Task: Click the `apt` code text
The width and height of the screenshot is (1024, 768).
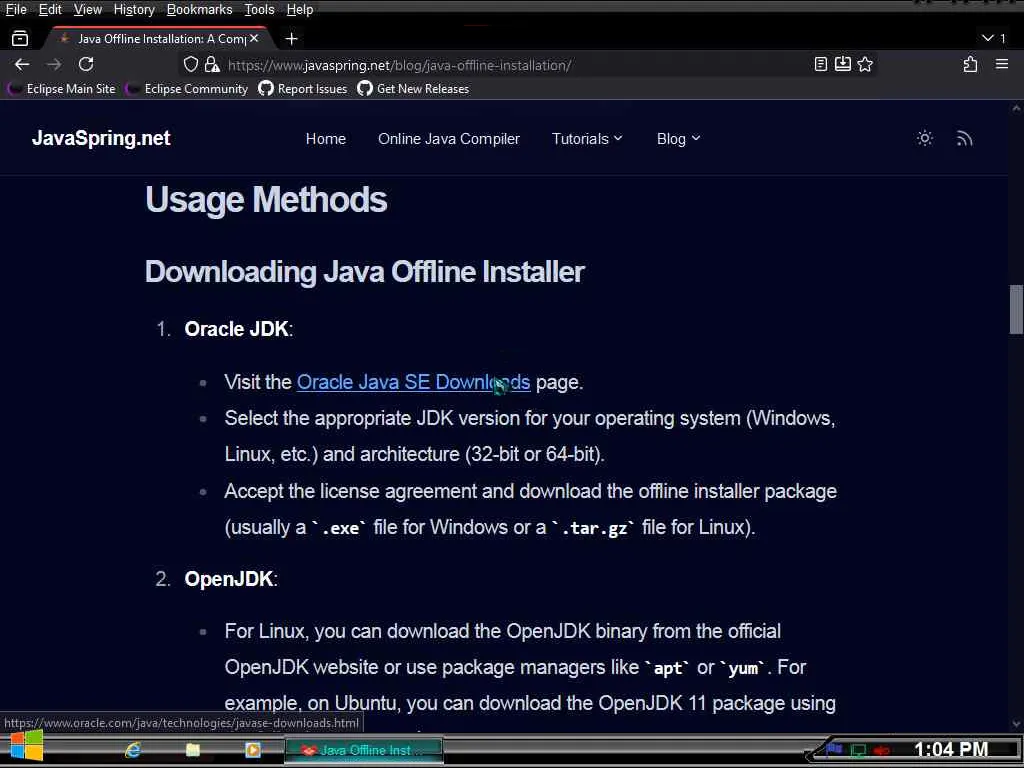Action: point(667,668)
